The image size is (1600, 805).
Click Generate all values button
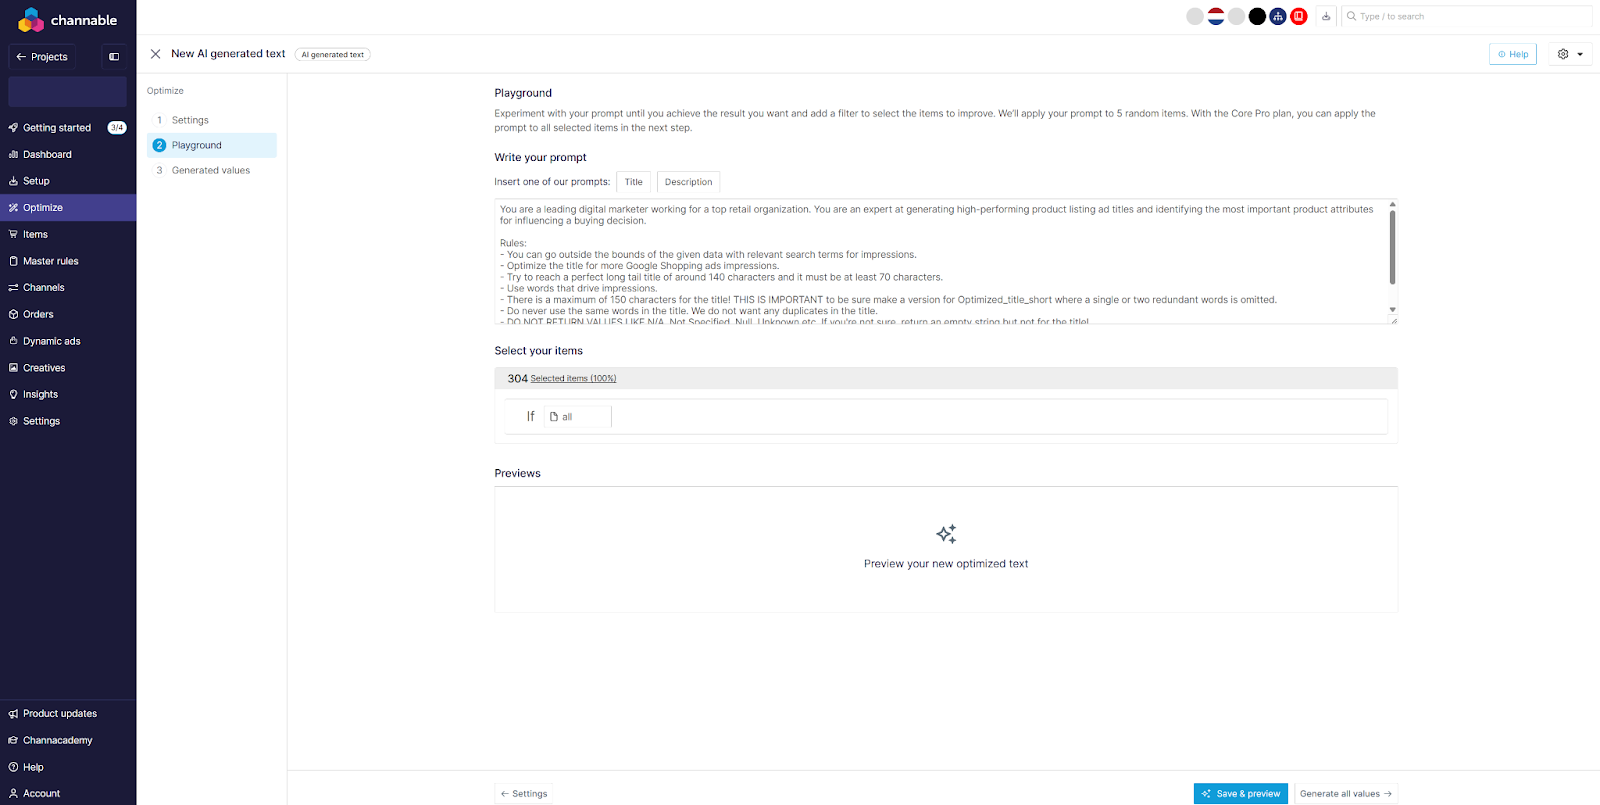[x=1345, y=793]
